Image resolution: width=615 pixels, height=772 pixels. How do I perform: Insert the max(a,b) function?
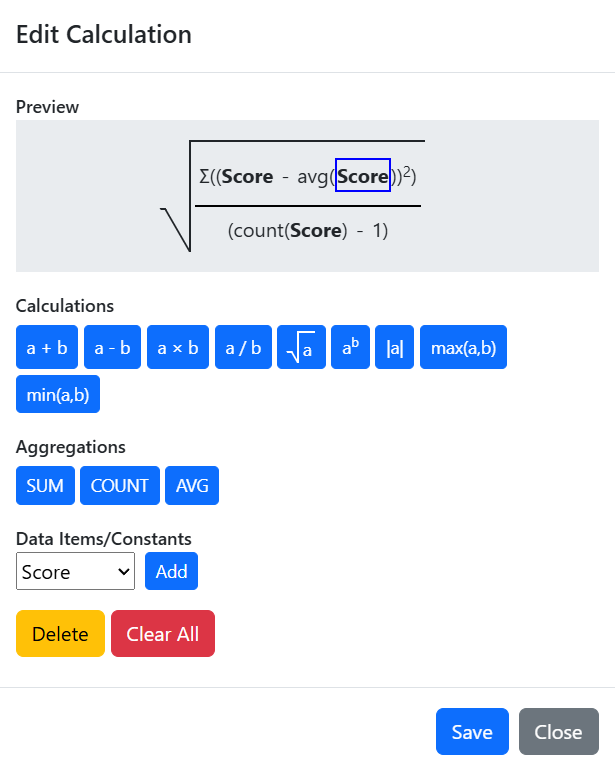click(463, 347)
